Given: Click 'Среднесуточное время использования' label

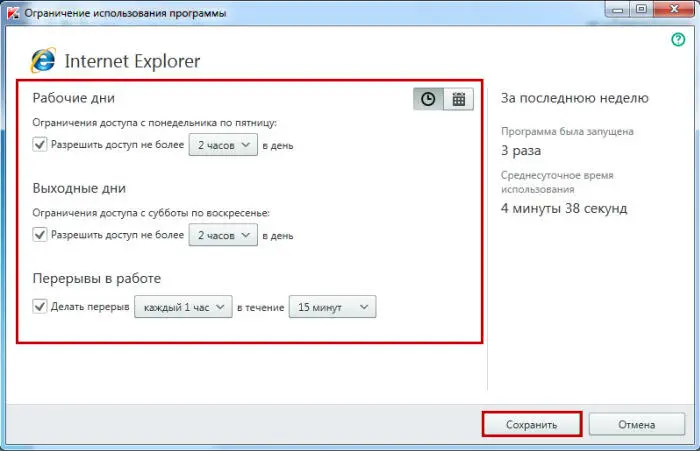Looking at the screenshot, I should coord(557,182).
